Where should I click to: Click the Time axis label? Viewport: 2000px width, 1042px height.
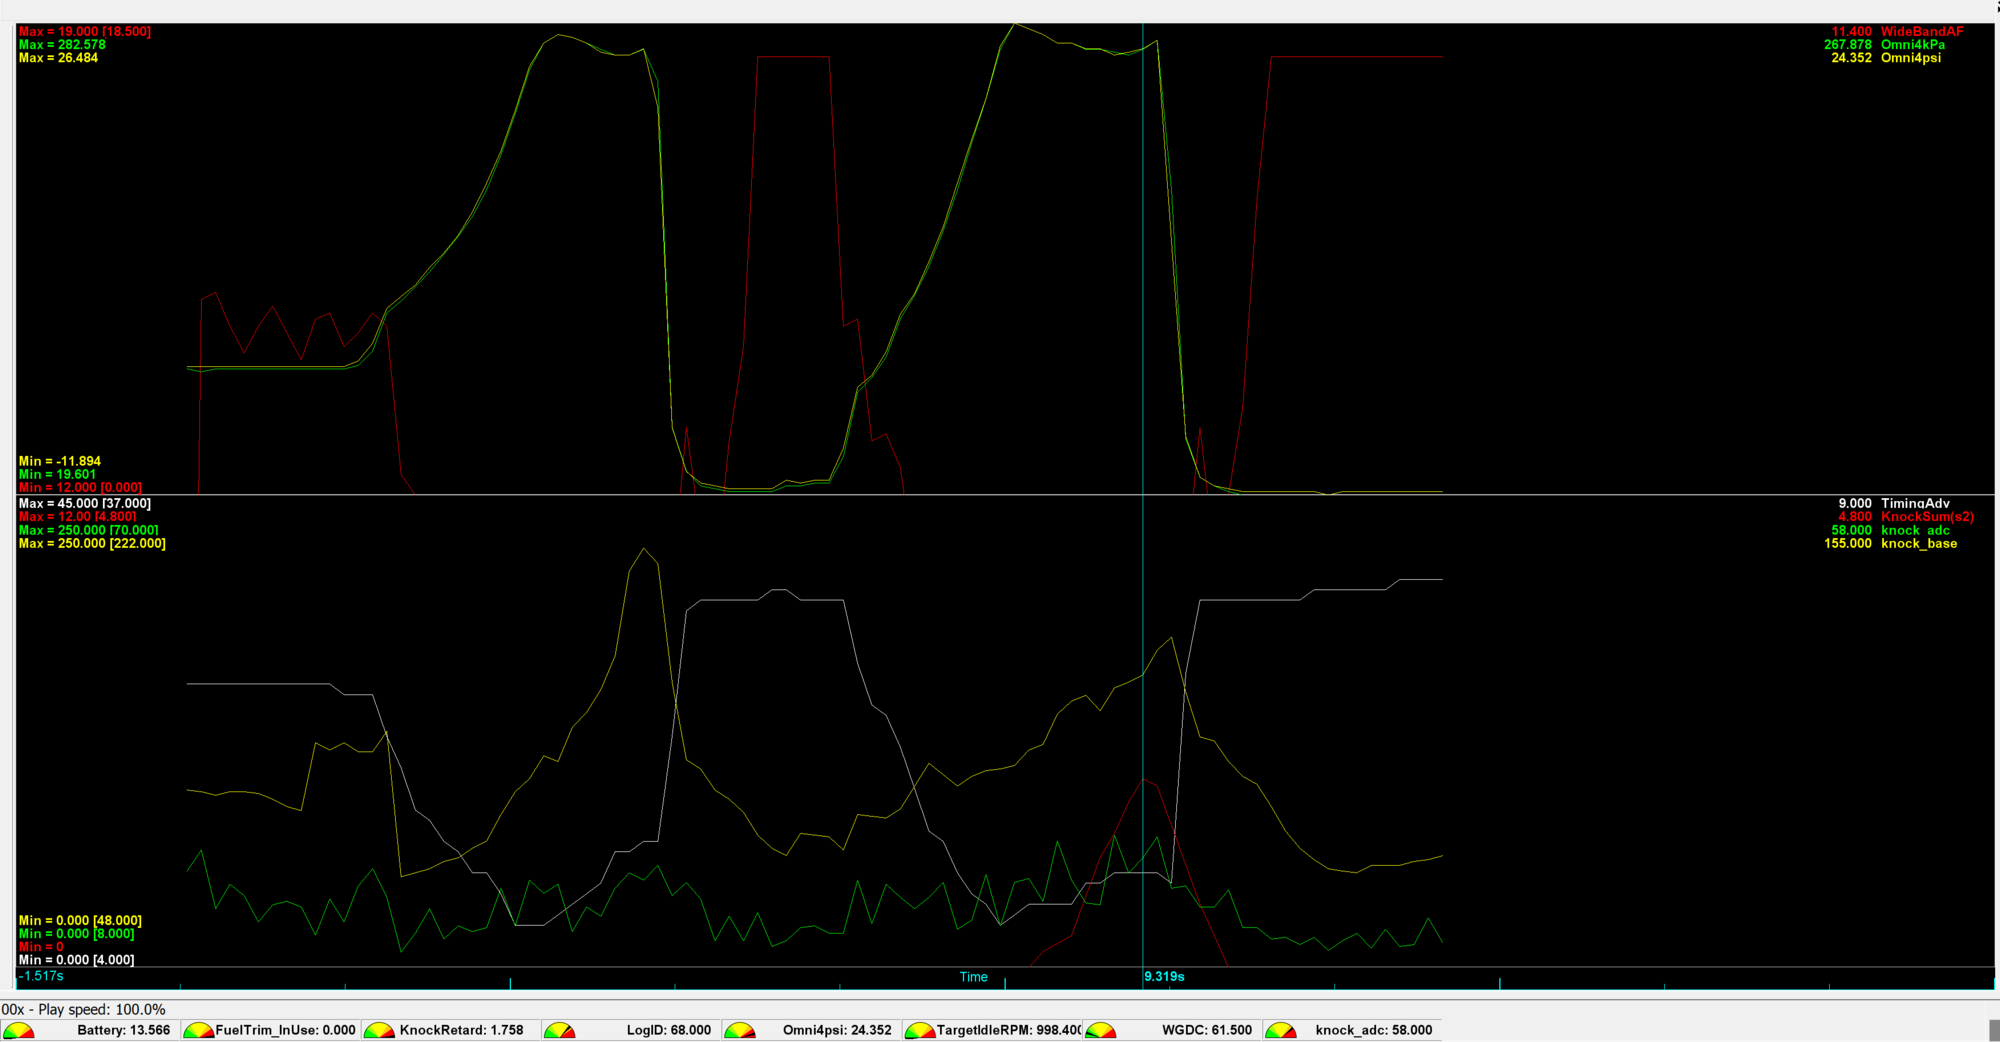tap(973, 977)
